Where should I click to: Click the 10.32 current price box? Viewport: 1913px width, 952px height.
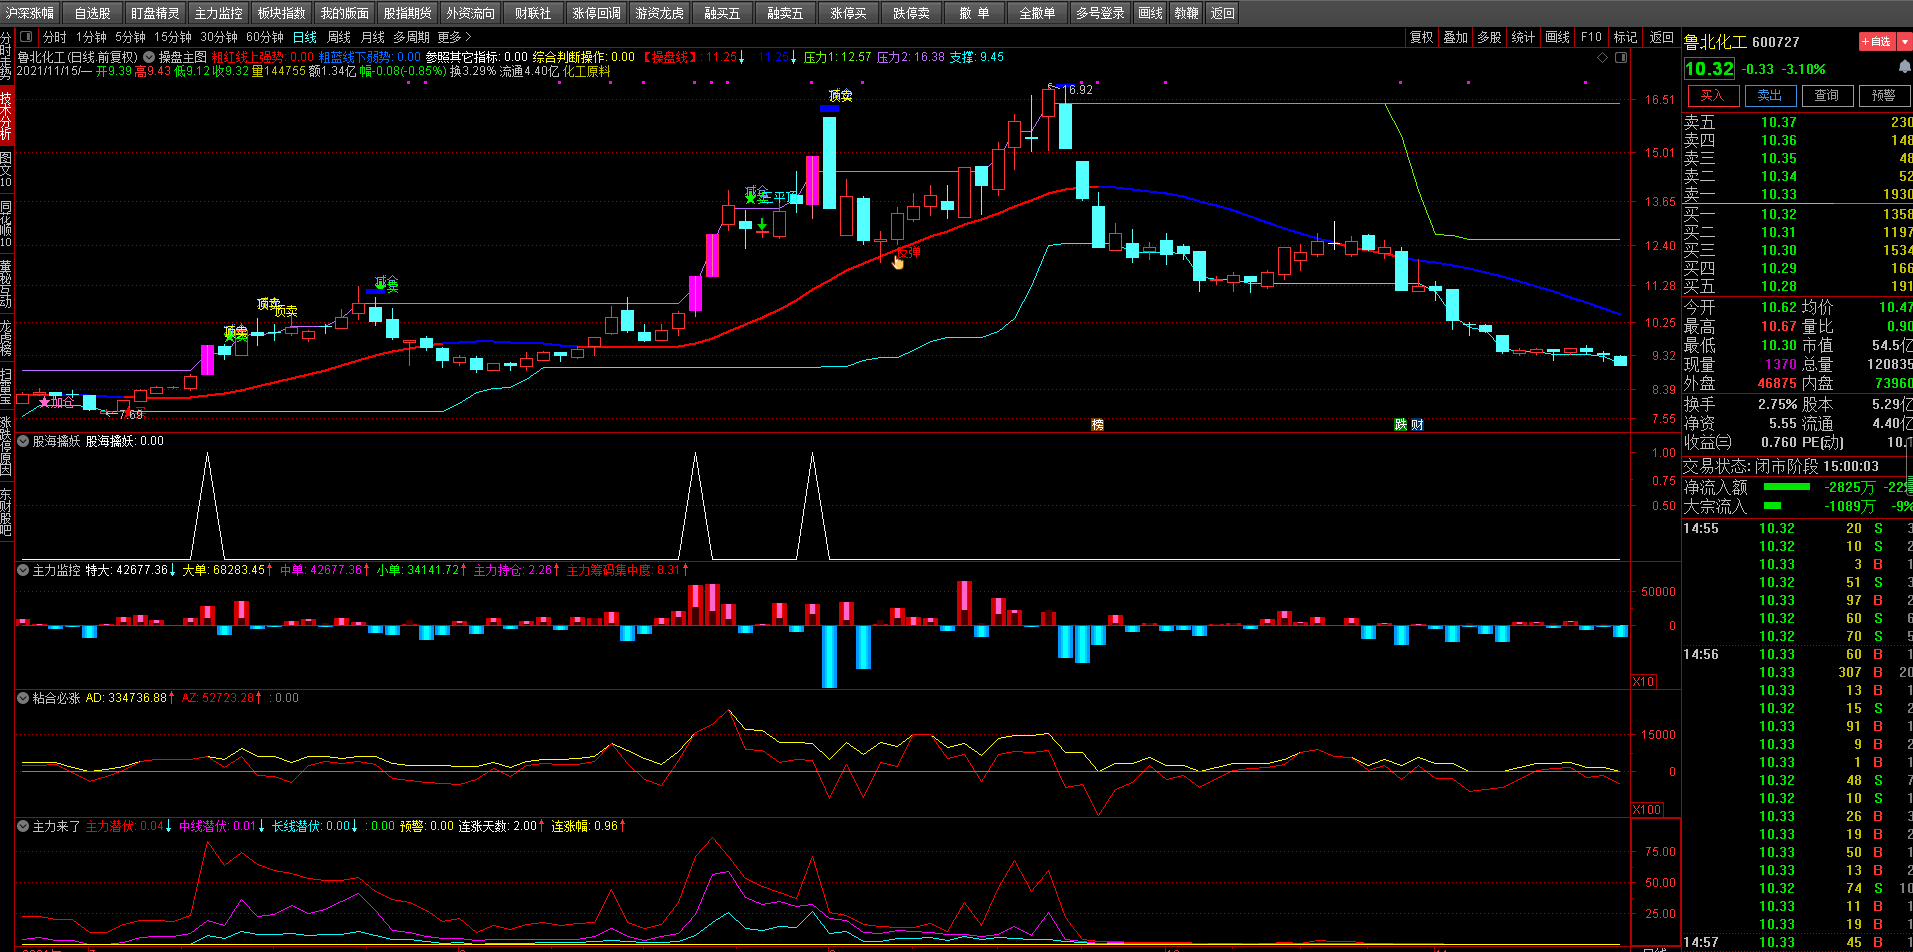point(1709,69)
